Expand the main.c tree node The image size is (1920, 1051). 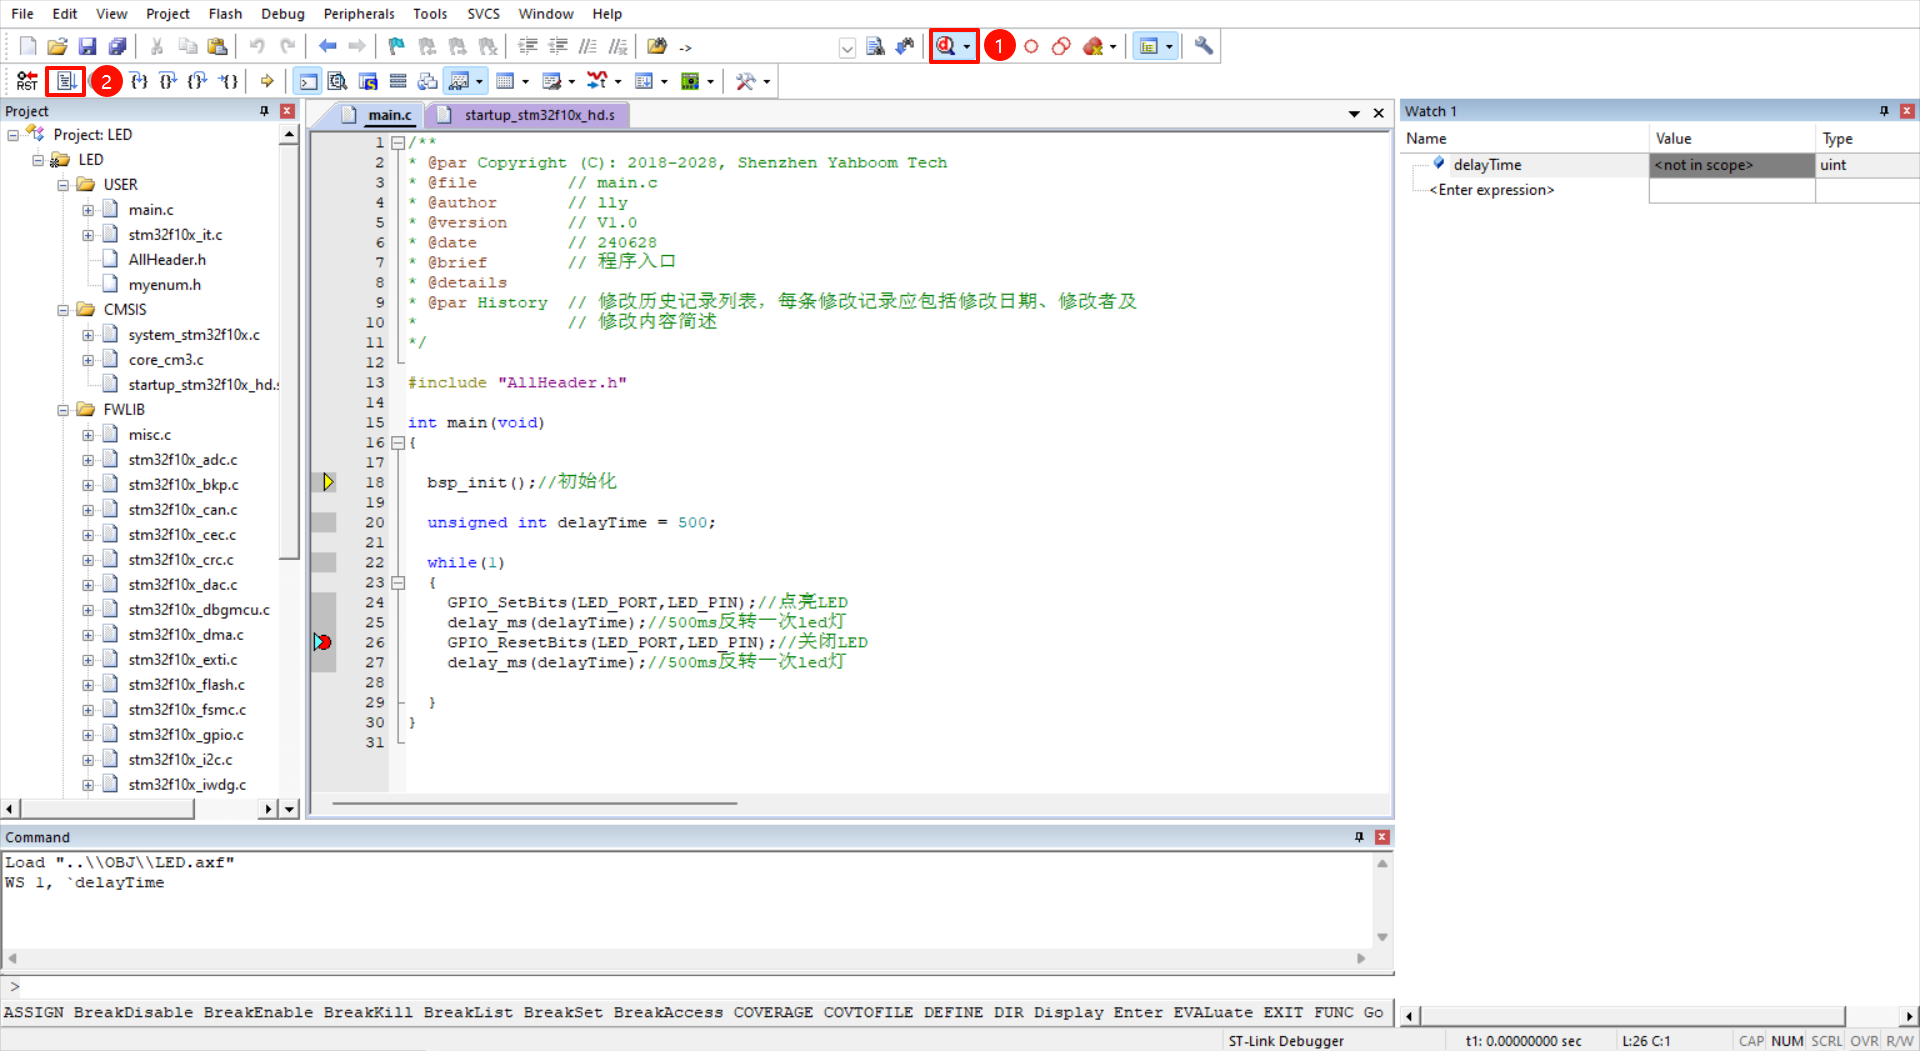(x=88, y=210)
